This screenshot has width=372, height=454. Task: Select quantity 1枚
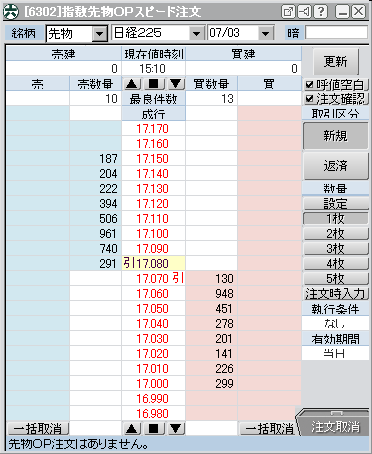pos(336,219)
